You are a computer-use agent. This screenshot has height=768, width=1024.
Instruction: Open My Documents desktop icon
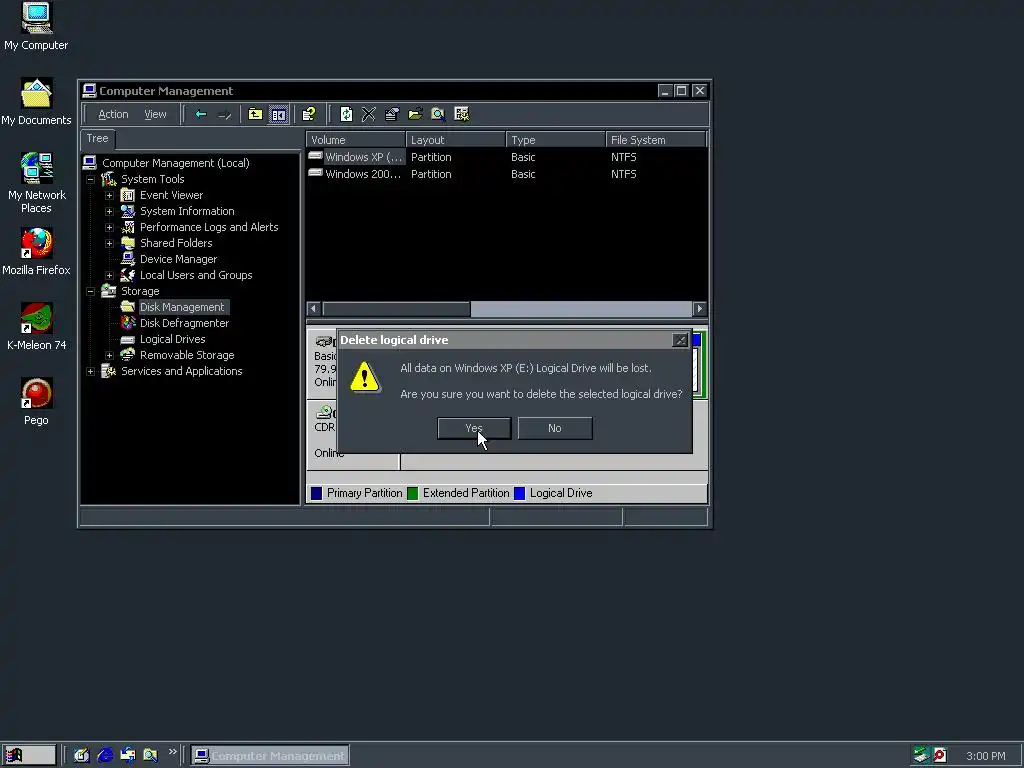pos(36,102)
